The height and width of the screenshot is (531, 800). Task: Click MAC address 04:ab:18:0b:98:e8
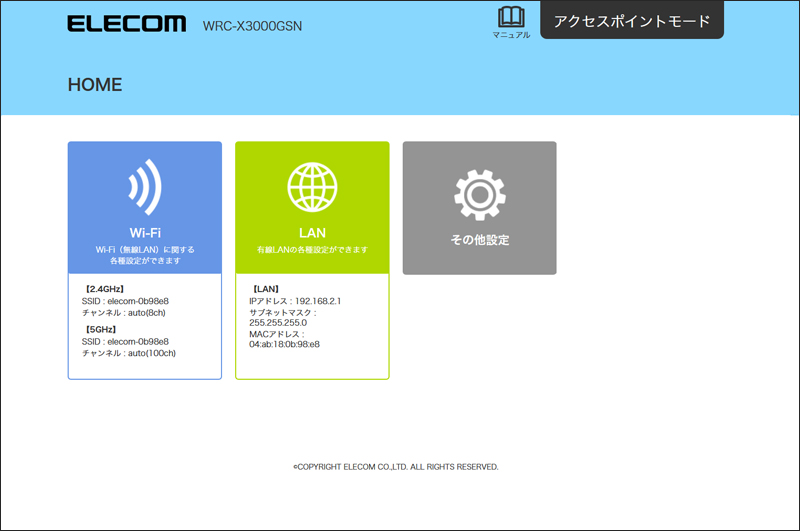284,344
